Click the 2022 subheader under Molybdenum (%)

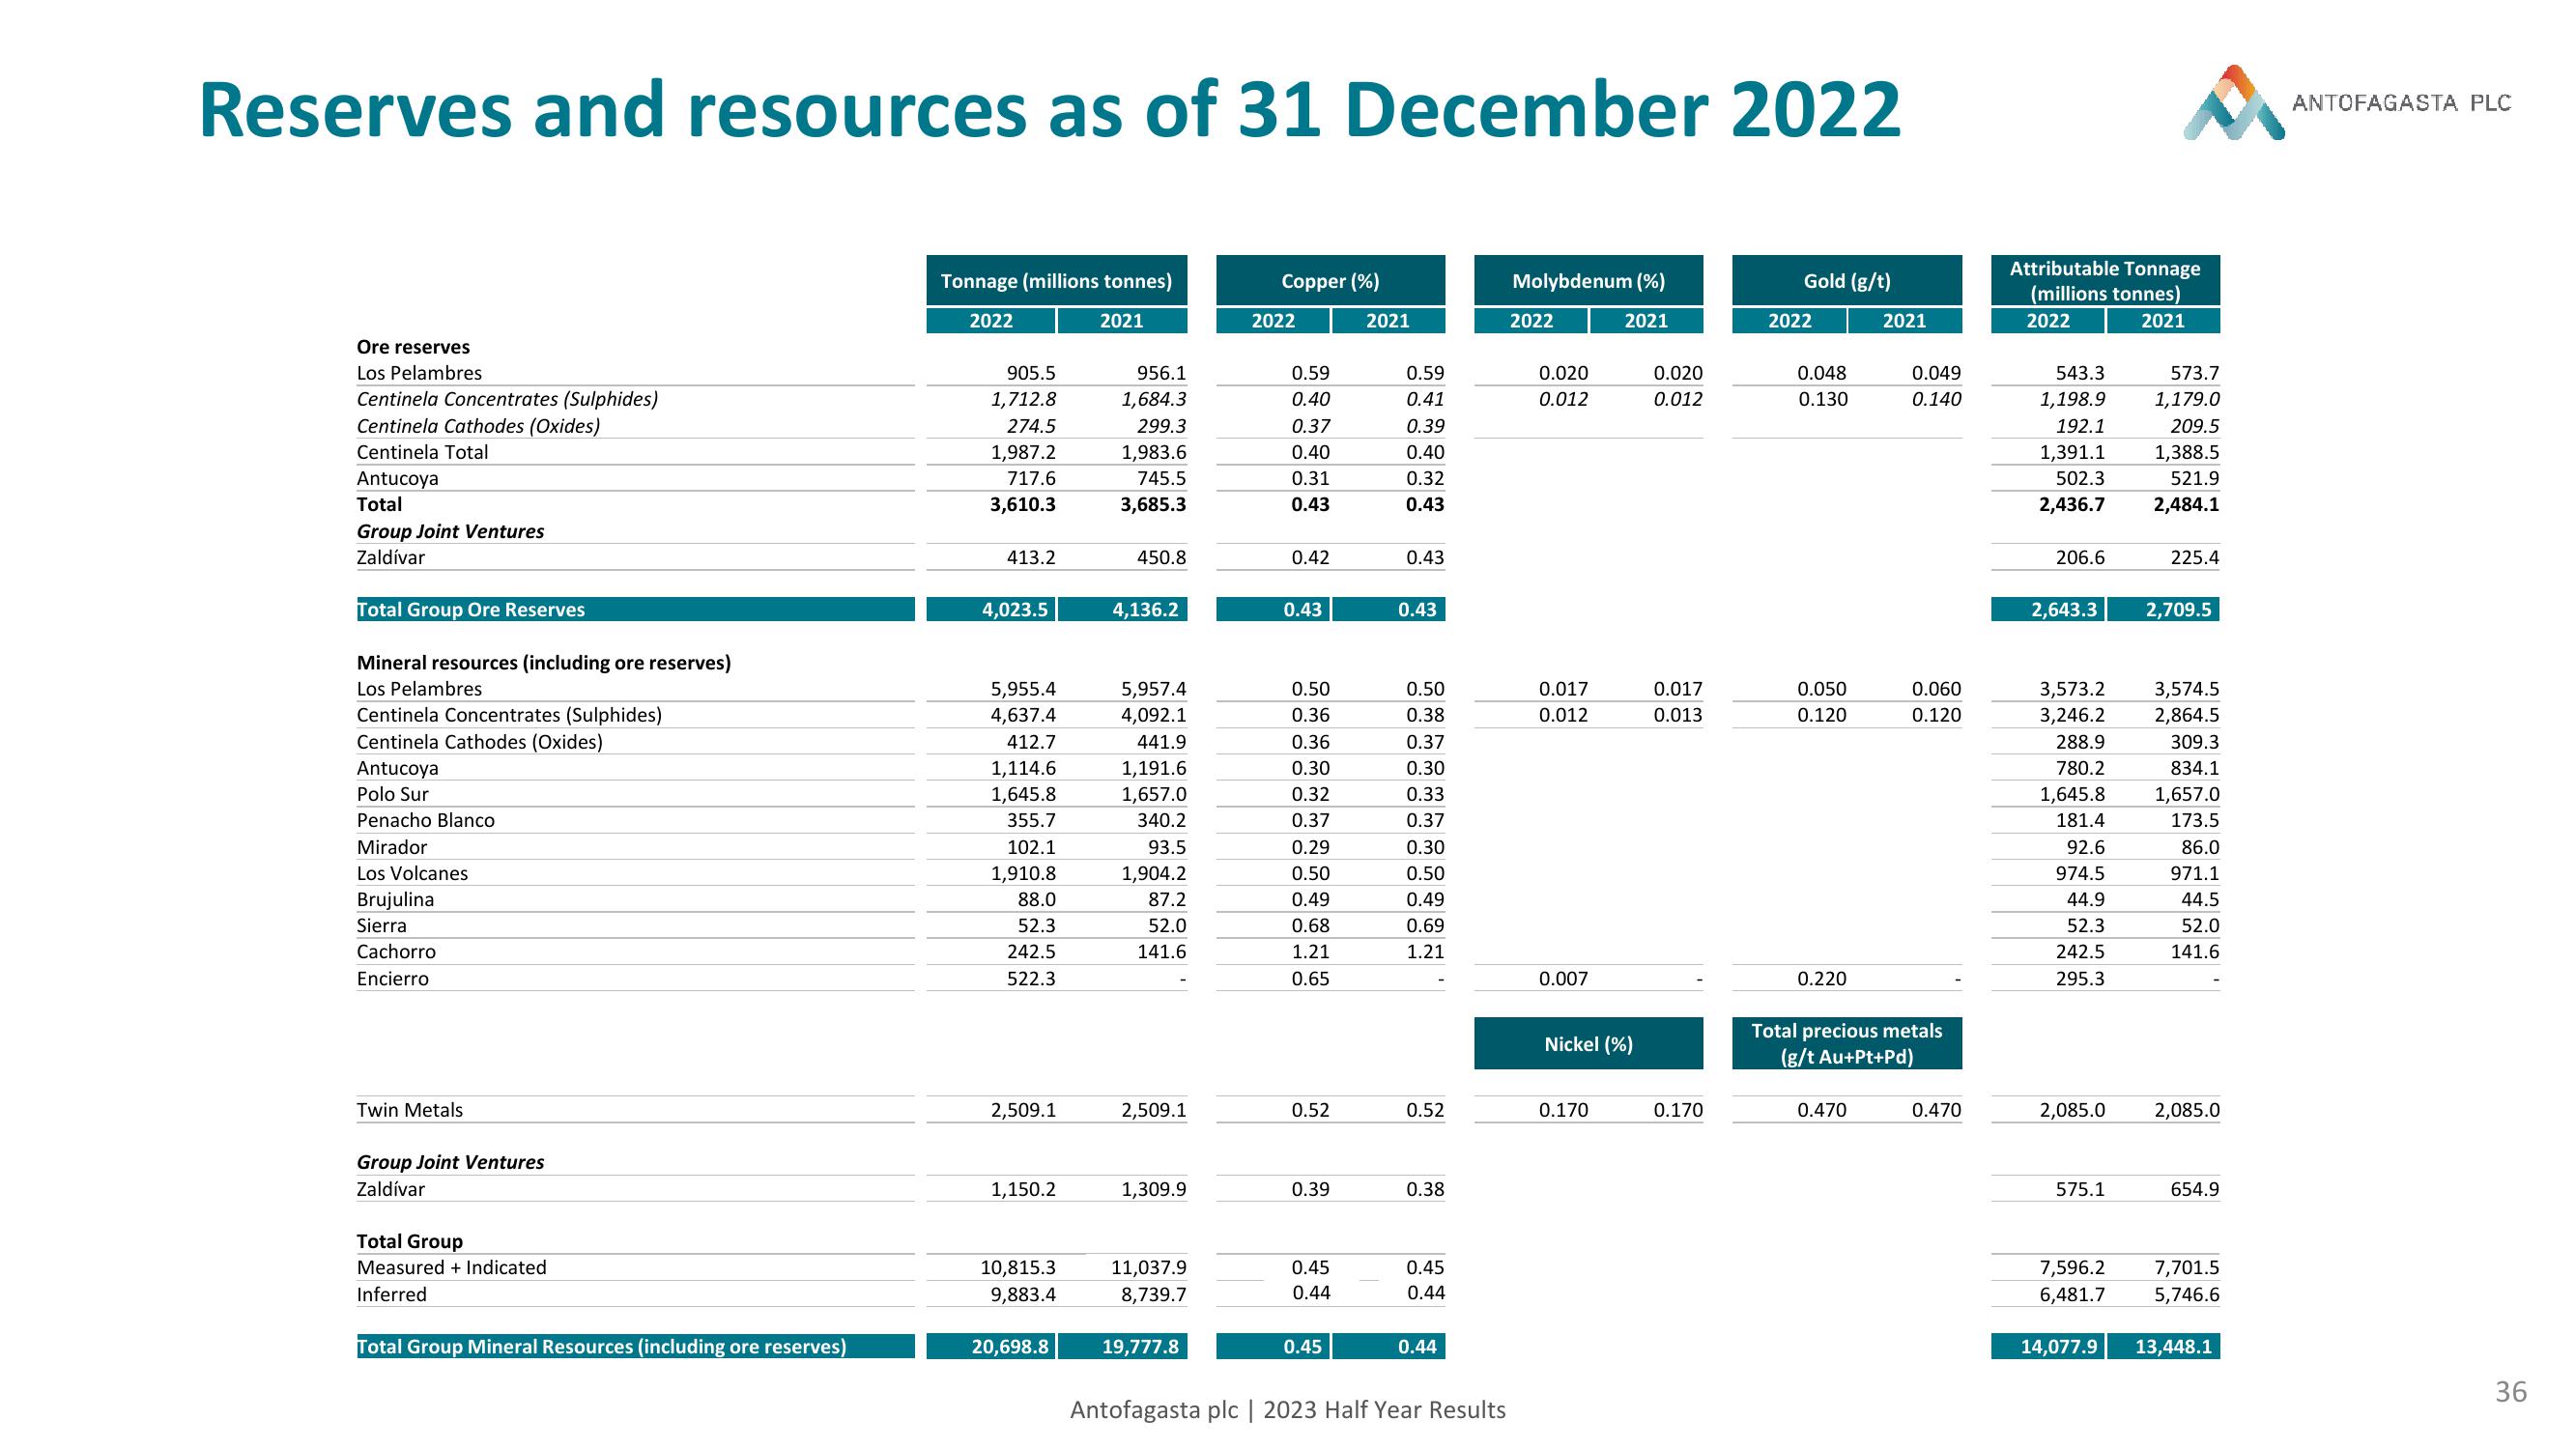pos(1531,321)
